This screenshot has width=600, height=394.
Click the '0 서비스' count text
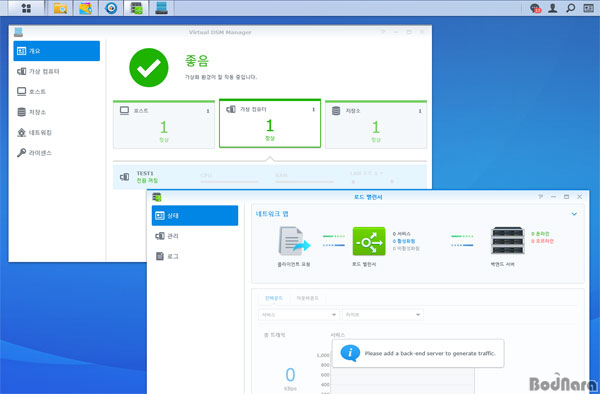[401, 234]
